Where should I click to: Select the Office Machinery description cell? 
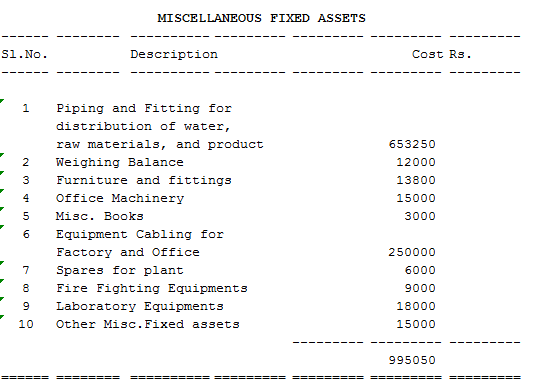click(x=120, y=198)
